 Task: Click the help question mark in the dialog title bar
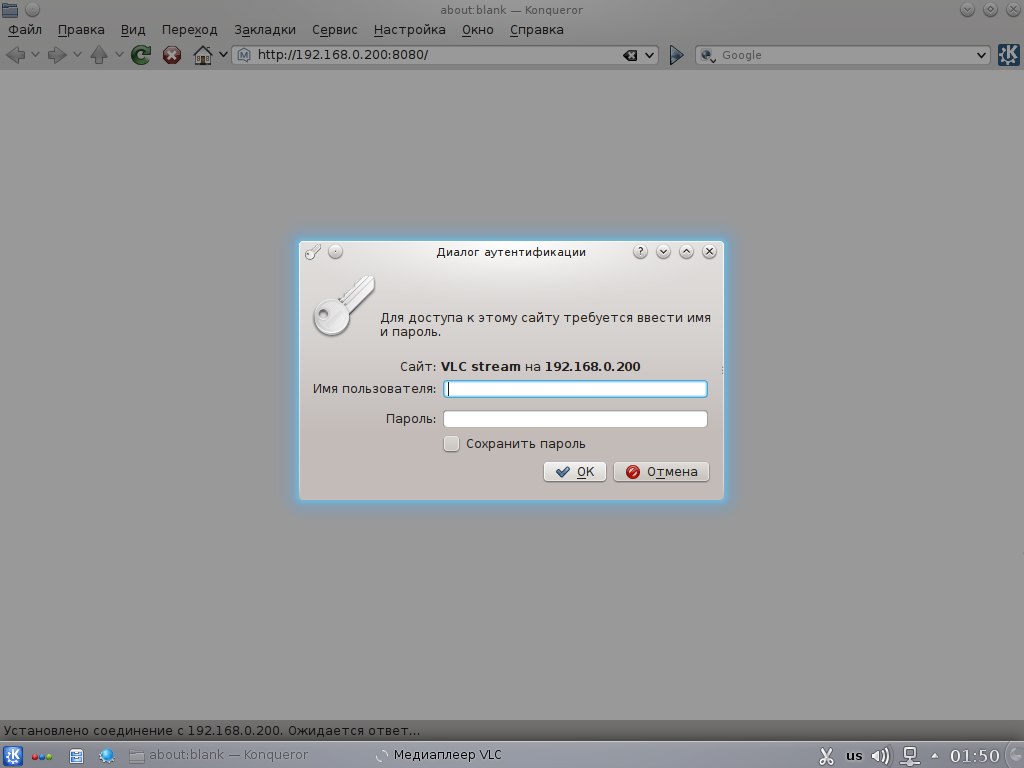point(640,251)
